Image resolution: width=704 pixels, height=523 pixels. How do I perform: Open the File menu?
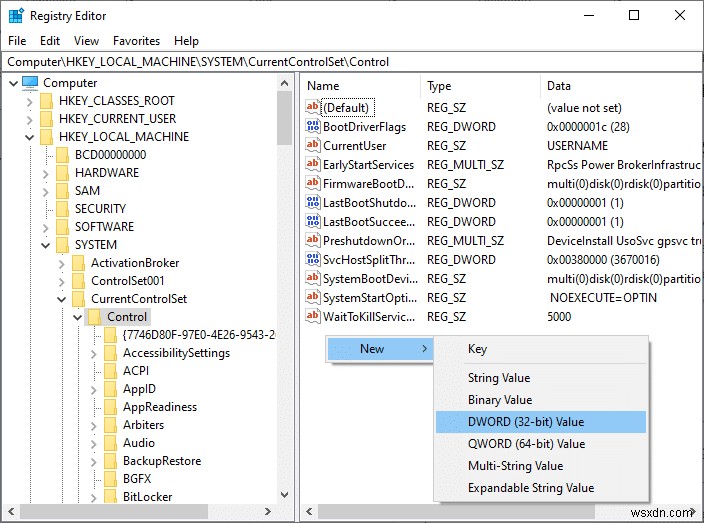(17, 41)
